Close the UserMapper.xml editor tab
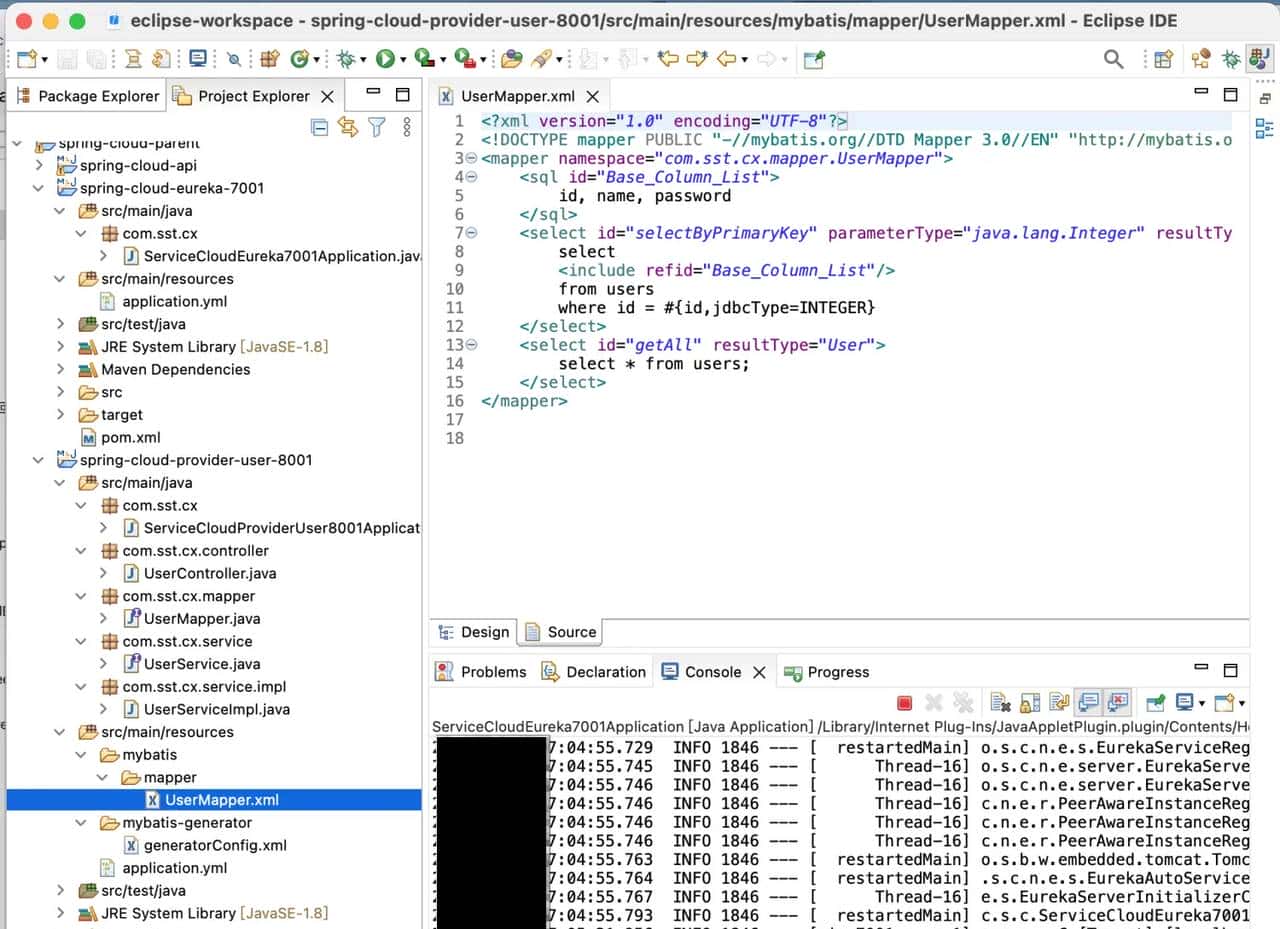The width and height of the screenshot is (1280, 929). 593,97
